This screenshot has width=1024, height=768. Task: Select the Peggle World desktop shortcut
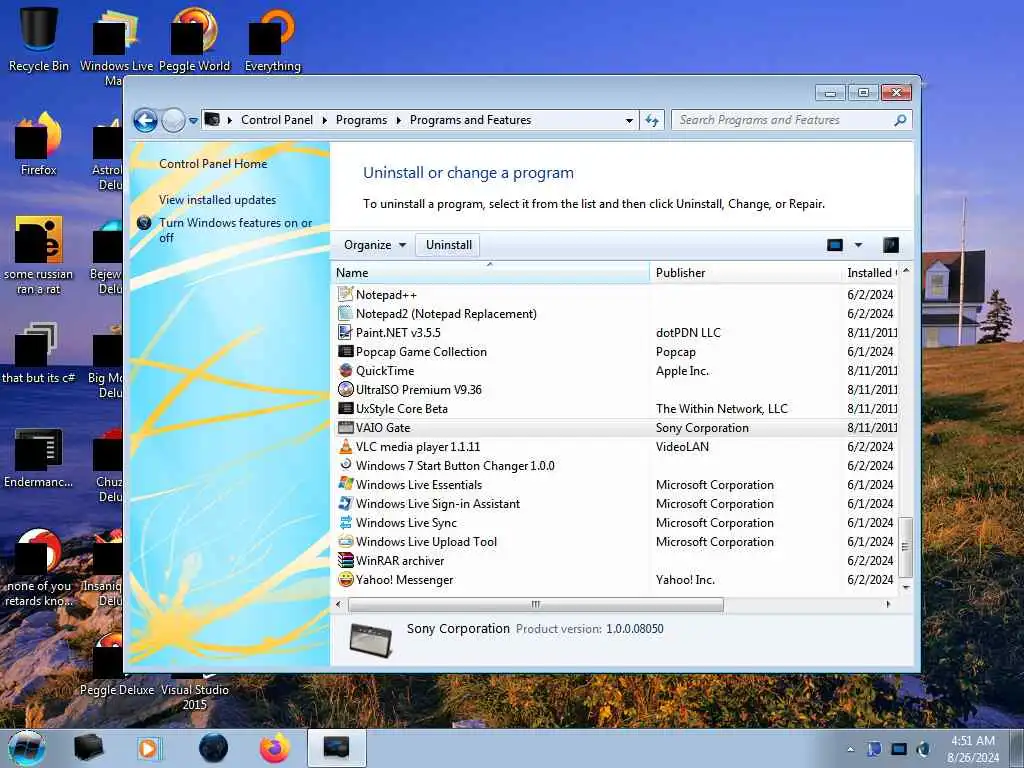[195, 39]
